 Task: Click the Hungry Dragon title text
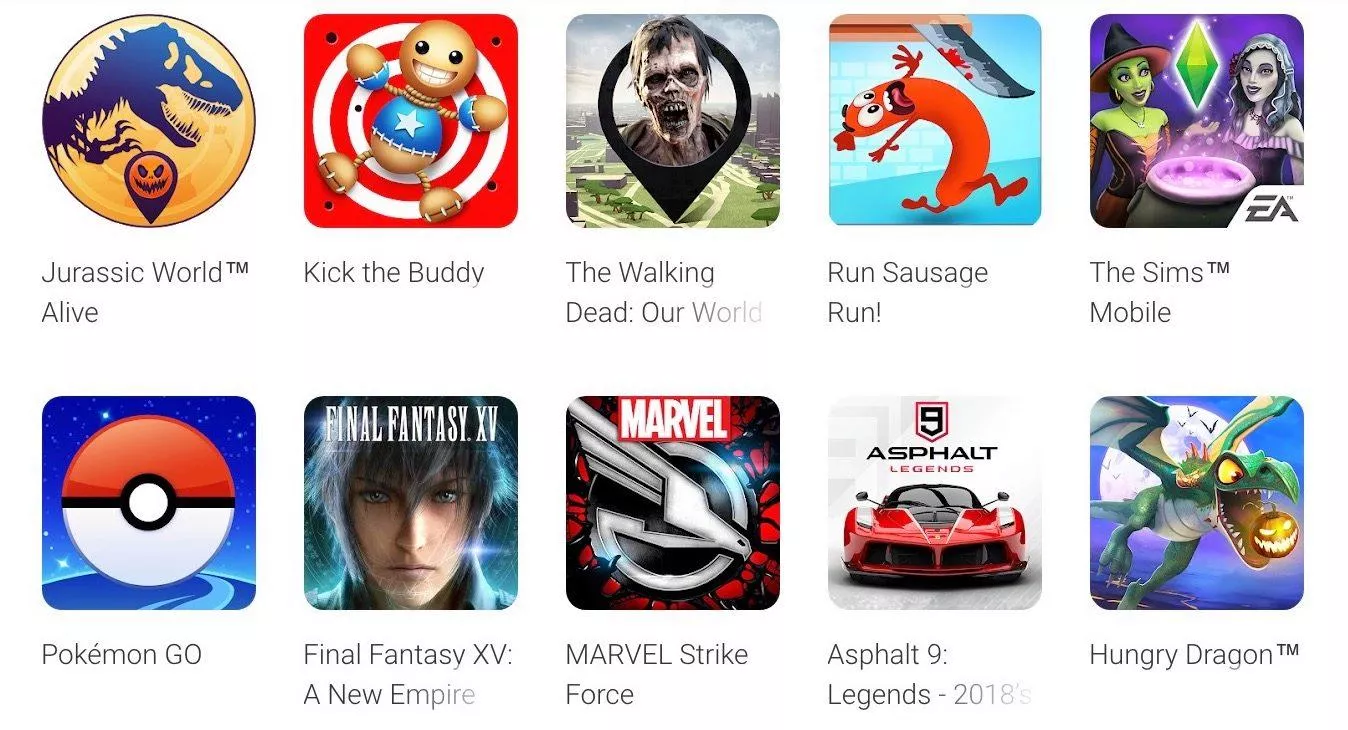[x=1195, y=655]
